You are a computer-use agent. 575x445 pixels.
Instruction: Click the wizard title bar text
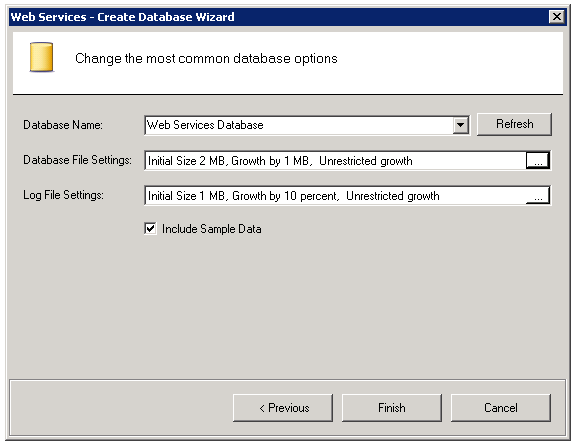(x=122, y=17)
